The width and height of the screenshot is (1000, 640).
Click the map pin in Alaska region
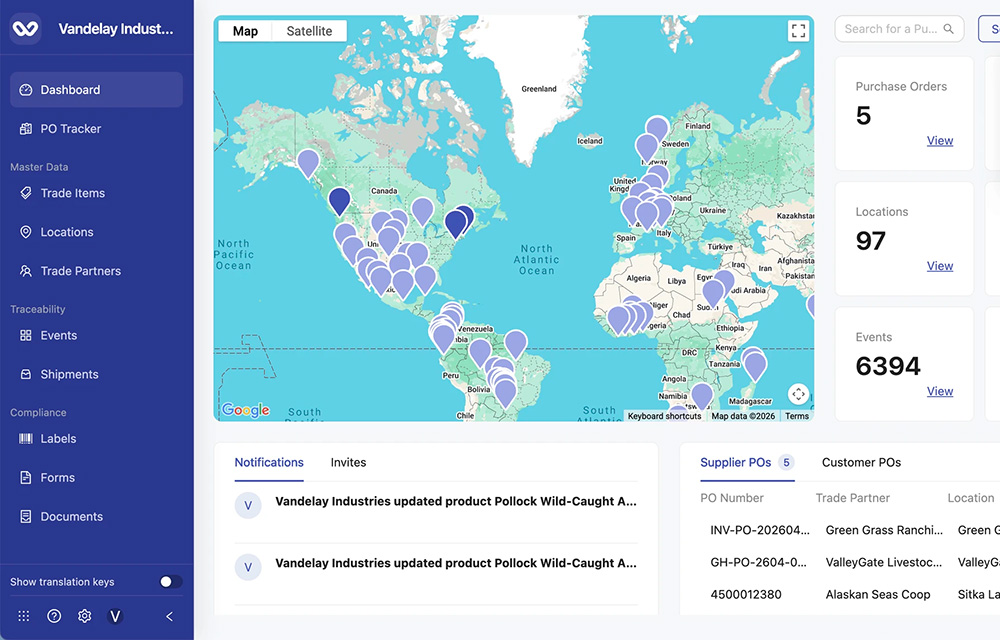[x=308, y=163]
